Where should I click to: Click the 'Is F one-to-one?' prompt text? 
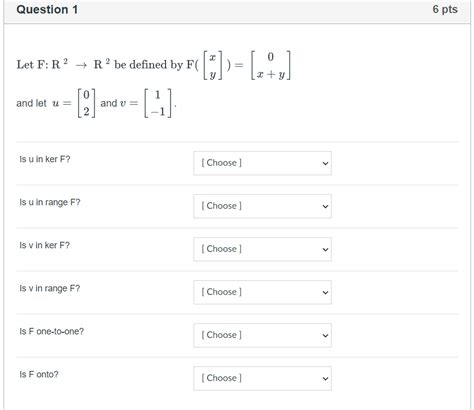click(x=51, y=331)
